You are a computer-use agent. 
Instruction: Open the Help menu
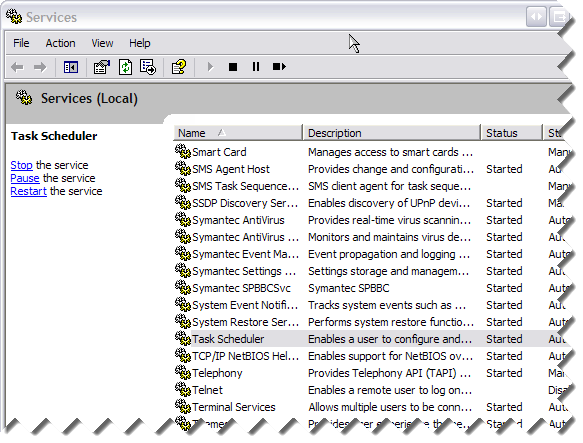(140, 43)
